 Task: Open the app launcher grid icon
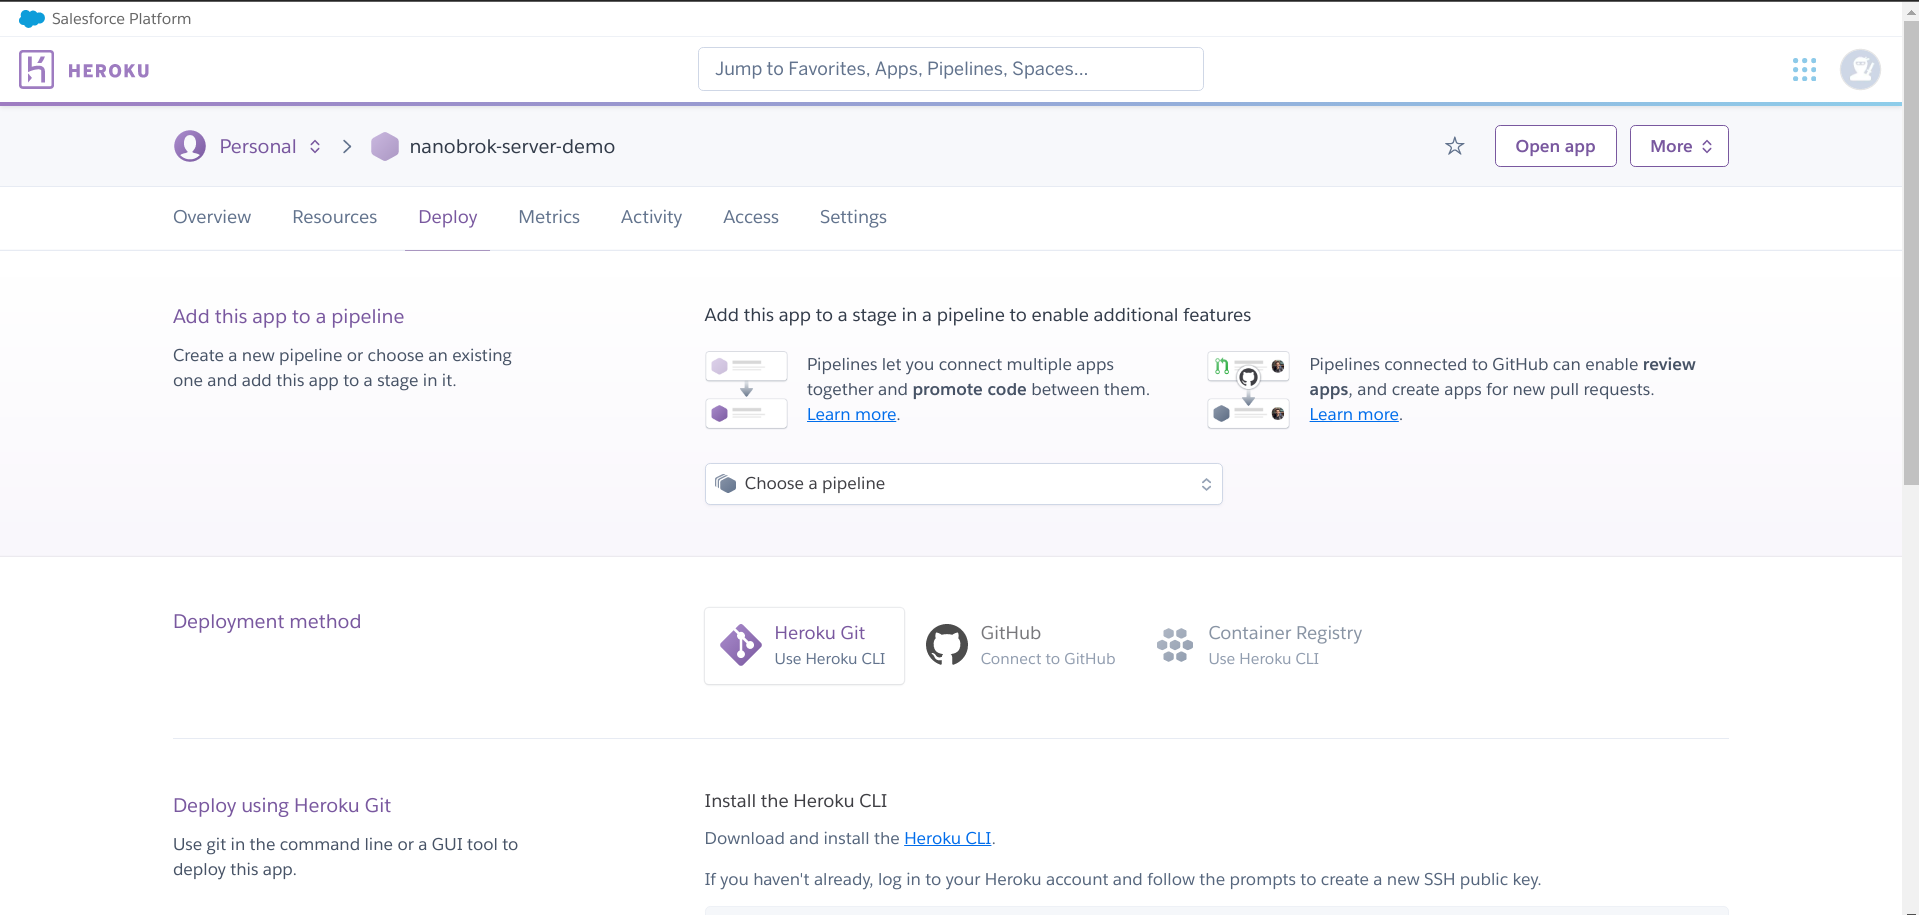pos(1804,69)
